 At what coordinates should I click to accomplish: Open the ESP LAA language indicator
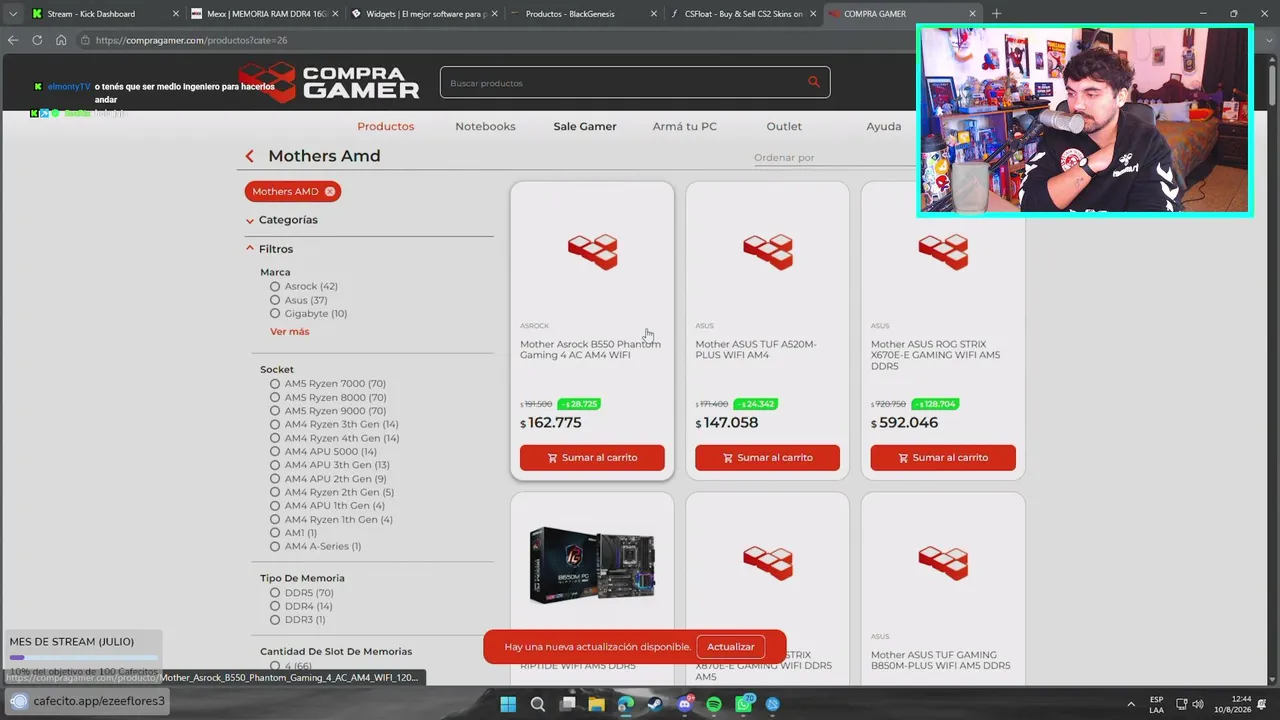pyautogui.click(x=1156, y=704)
